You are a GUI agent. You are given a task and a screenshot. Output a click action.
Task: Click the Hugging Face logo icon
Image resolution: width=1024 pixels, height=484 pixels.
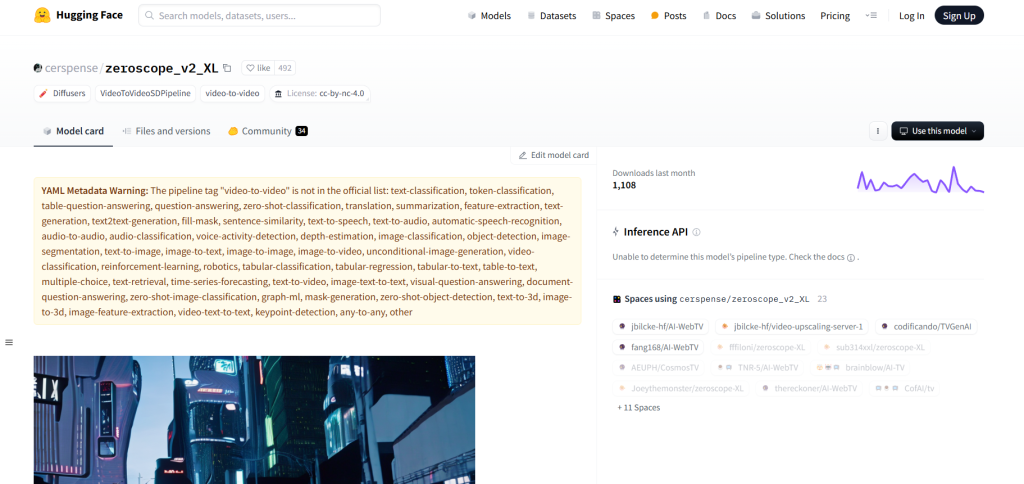[42, 16]
